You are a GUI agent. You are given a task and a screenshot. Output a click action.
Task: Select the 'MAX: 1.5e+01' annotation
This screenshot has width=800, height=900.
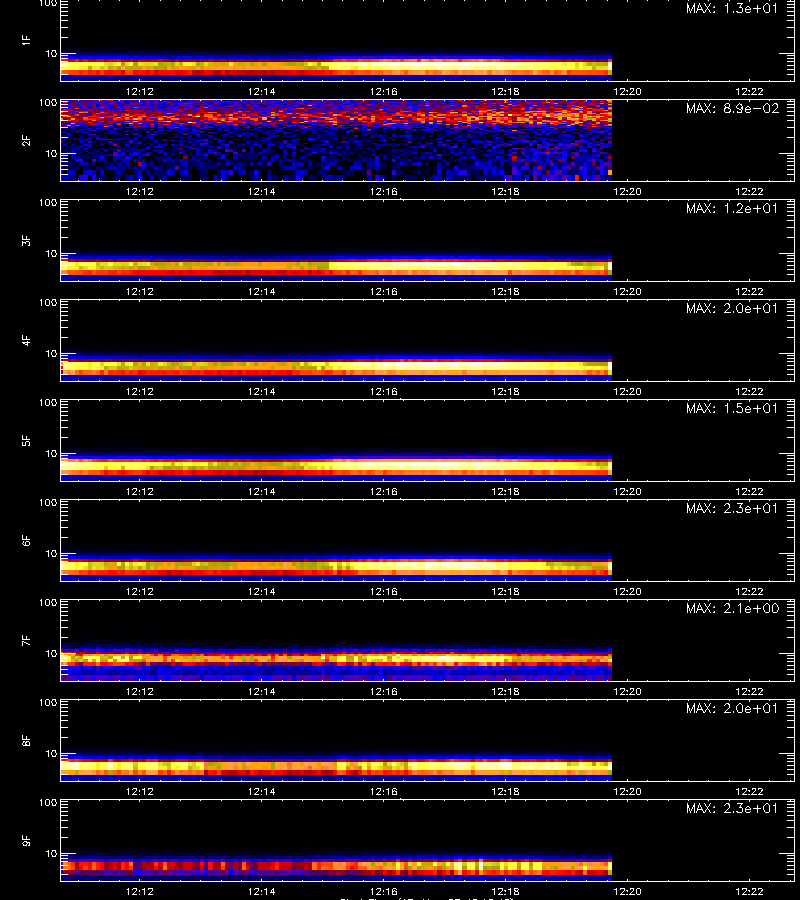coord(732,408)
